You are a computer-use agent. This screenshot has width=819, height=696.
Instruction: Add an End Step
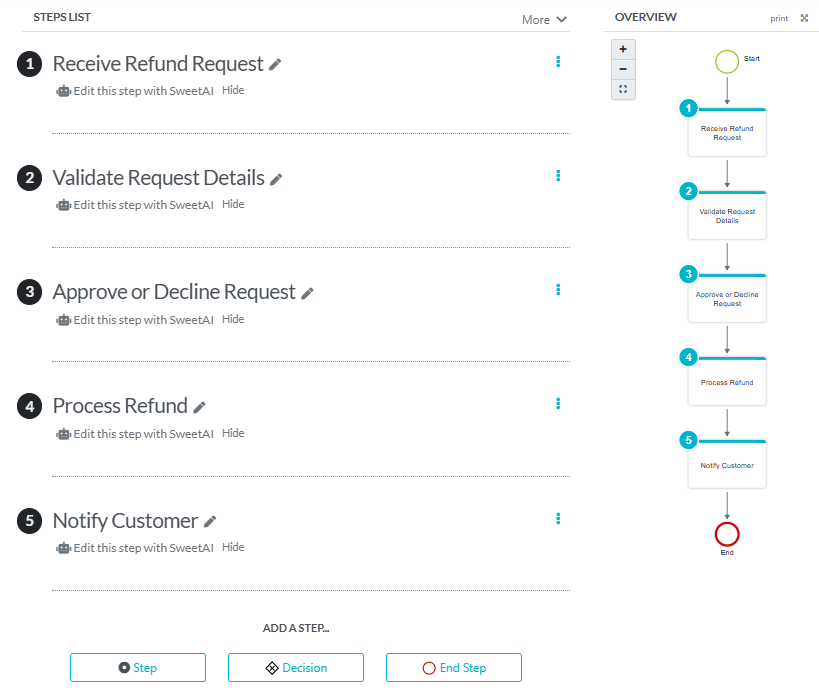pos(454,668)
